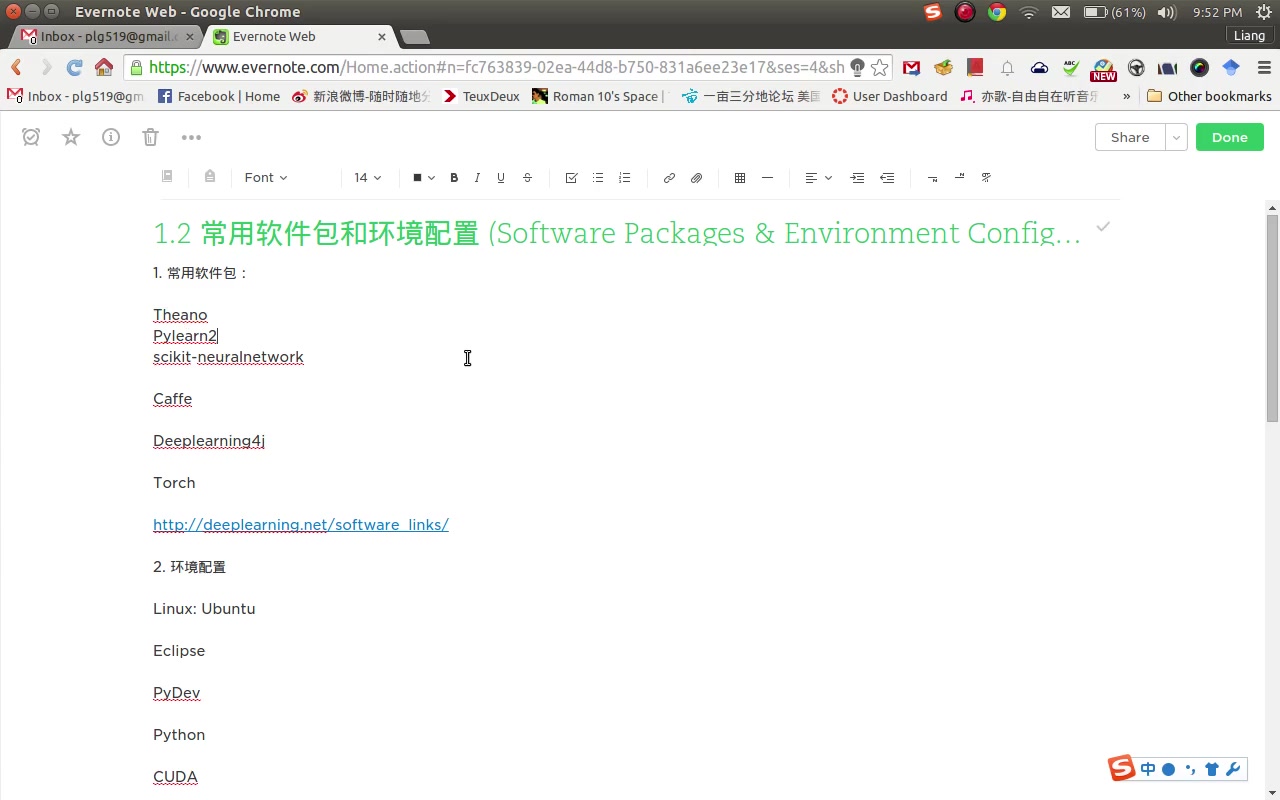Screen dimensions: 1280x800
Task: Go back in browser history
Action: tap(16, 67)
